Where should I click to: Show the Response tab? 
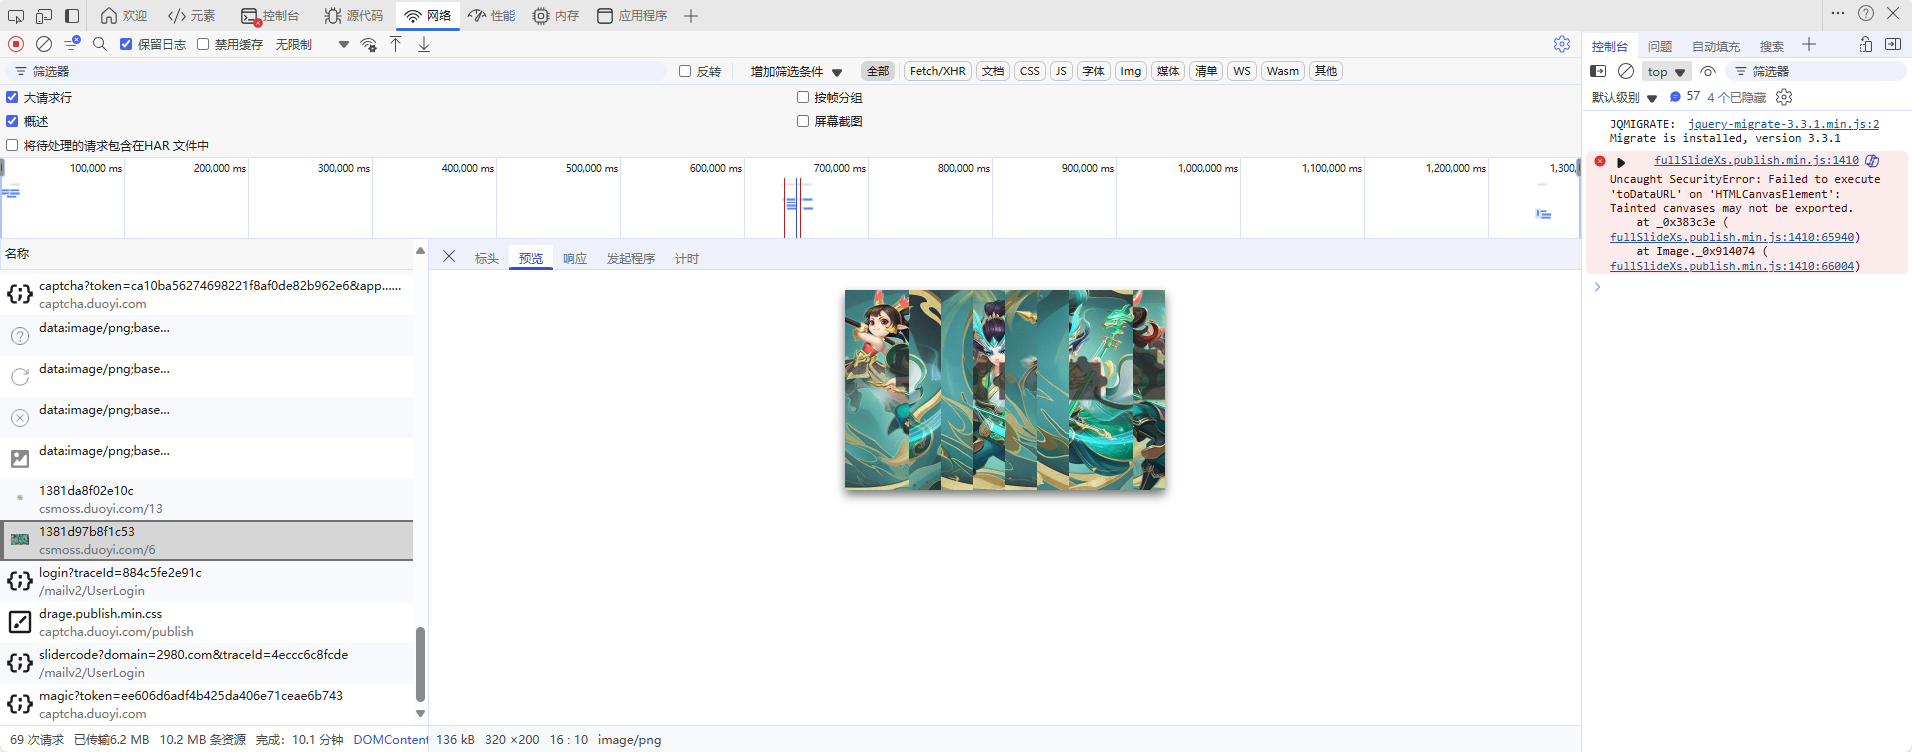click(575, 258)
